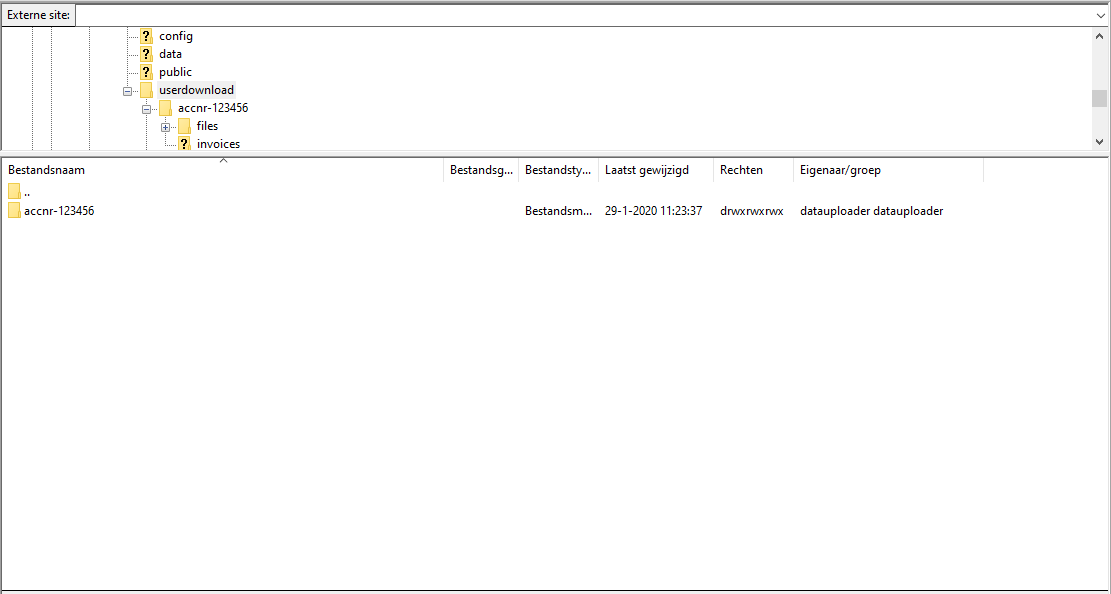Viewport: 1111px width, 594px height.
Task: Sort by Eigenaar/groep column header
Action: [889, 170]
